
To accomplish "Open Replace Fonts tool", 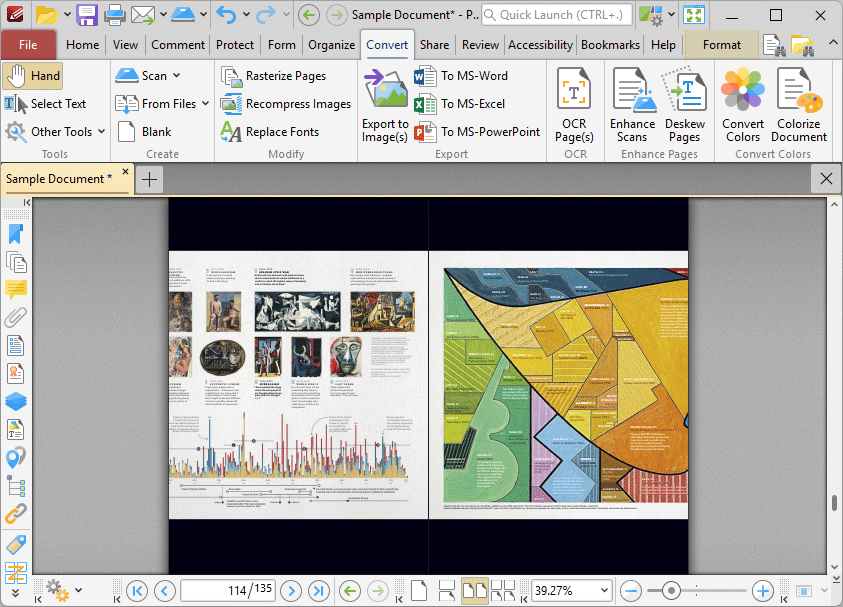I will (x=270, y=132).
